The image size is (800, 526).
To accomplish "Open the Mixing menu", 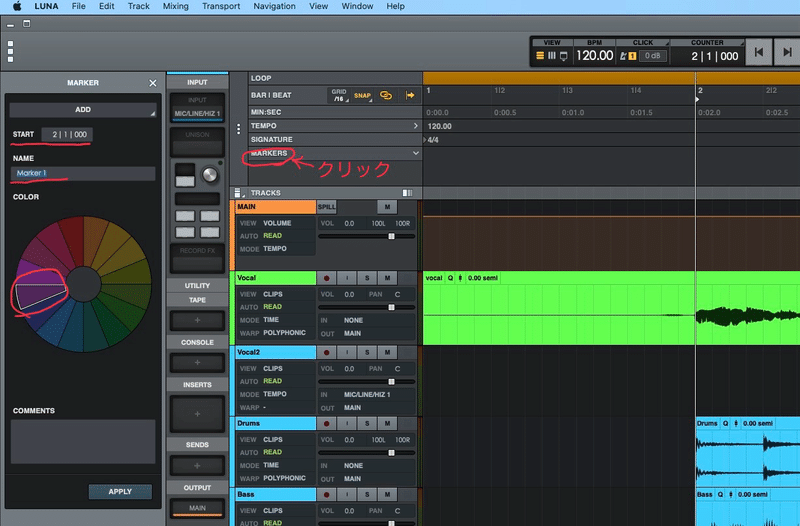I will coord(176,6).
